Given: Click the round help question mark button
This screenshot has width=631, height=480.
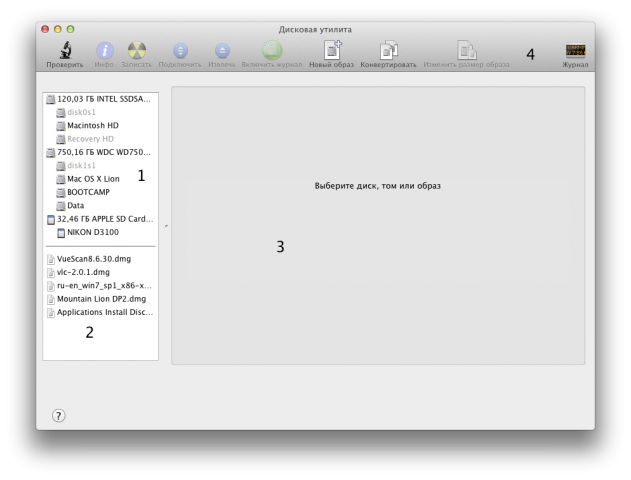Looking at the screenshot, I should coord(58,415).
